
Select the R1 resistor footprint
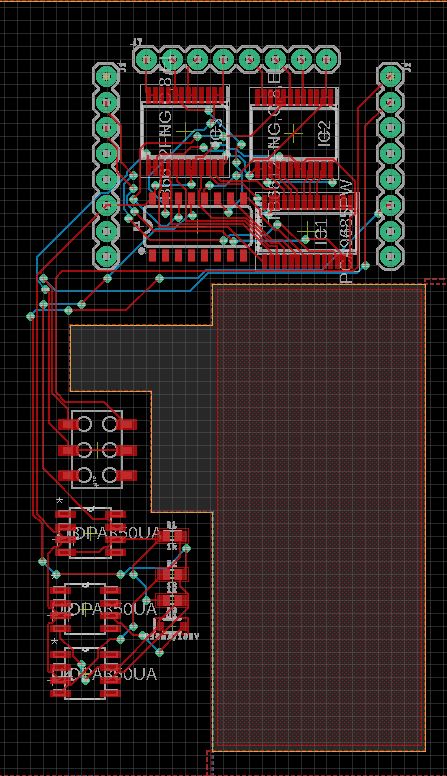point(172,536)
